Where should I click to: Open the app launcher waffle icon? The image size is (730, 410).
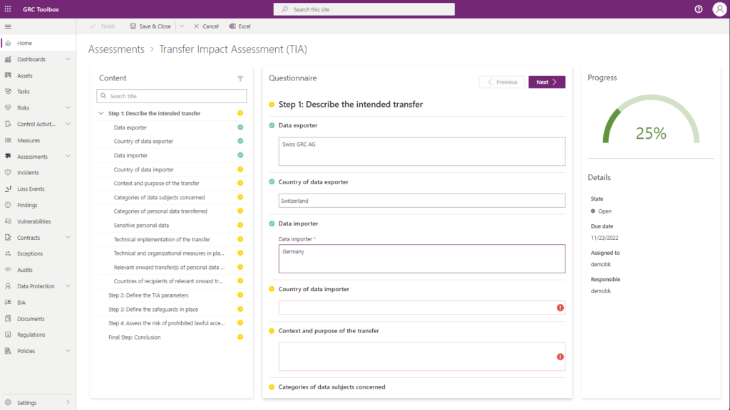[x=8, y=9]
